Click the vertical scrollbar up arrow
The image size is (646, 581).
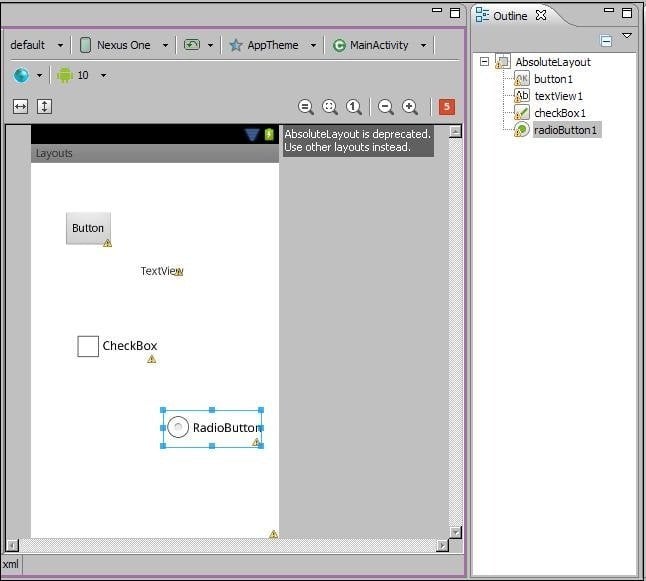point(455,132)
